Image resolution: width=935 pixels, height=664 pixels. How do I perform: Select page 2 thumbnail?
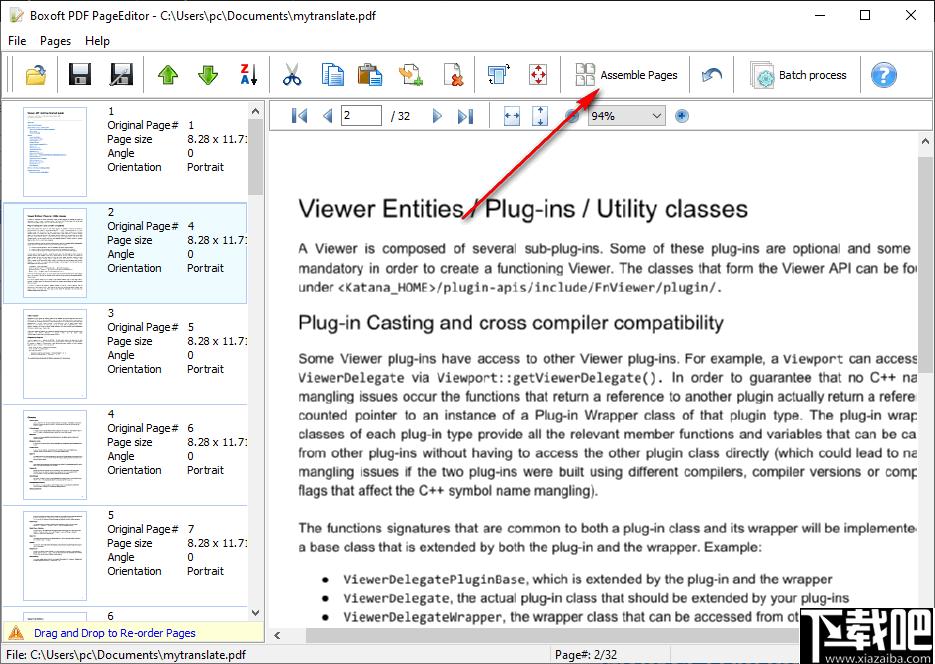point(55,253)
